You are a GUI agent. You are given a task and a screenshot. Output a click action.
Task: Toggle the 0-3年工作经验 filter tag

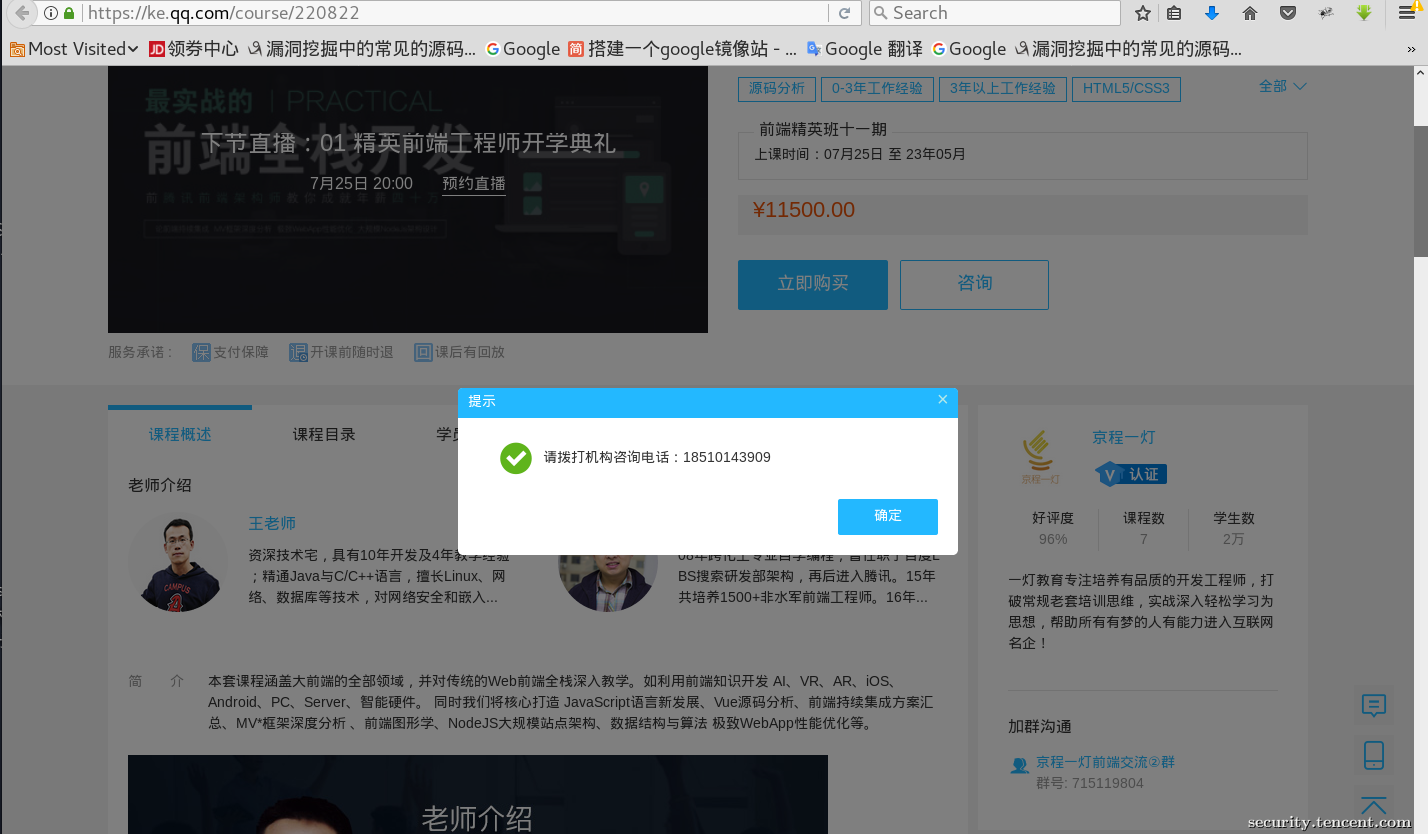pos(877,88)
